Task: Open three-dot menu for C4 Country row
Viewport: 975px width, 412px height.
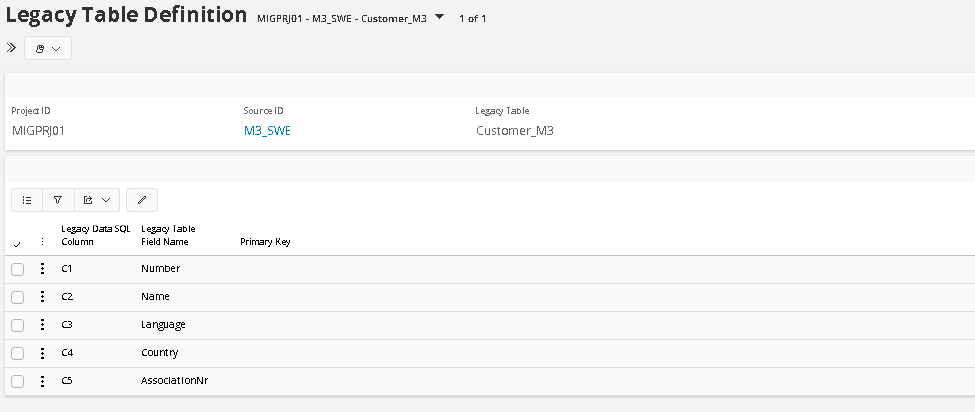Action: point(42,353)
